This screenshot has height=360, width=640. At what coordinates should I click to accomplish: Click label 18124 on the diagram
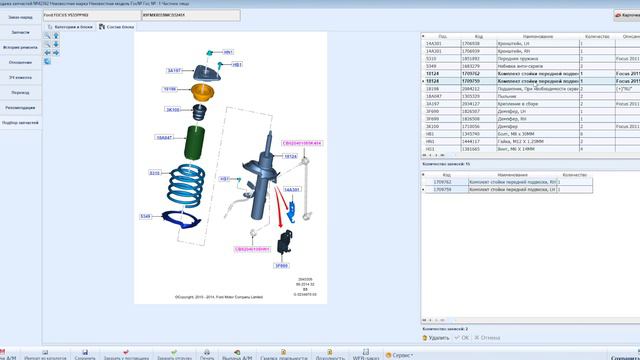[x=290, y=156]
